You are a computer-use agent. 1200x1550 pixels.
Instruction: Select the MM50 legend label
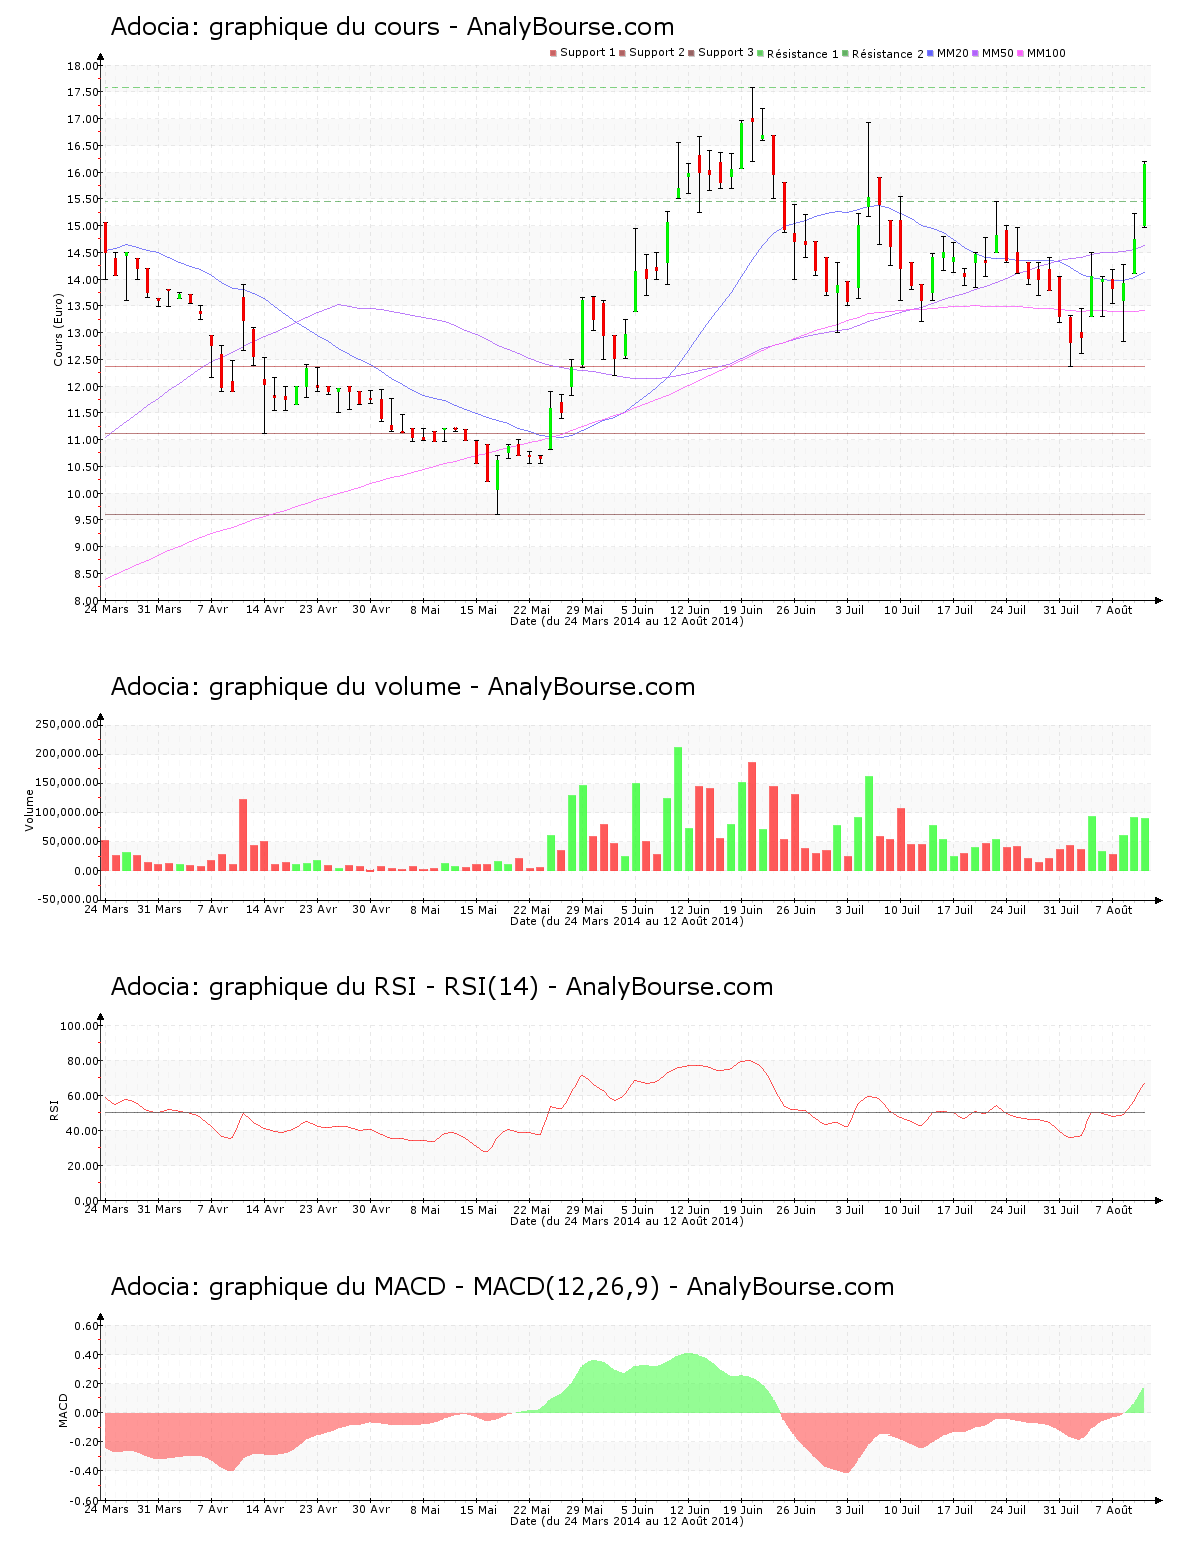pyautogui.click(x=998, y=53)
